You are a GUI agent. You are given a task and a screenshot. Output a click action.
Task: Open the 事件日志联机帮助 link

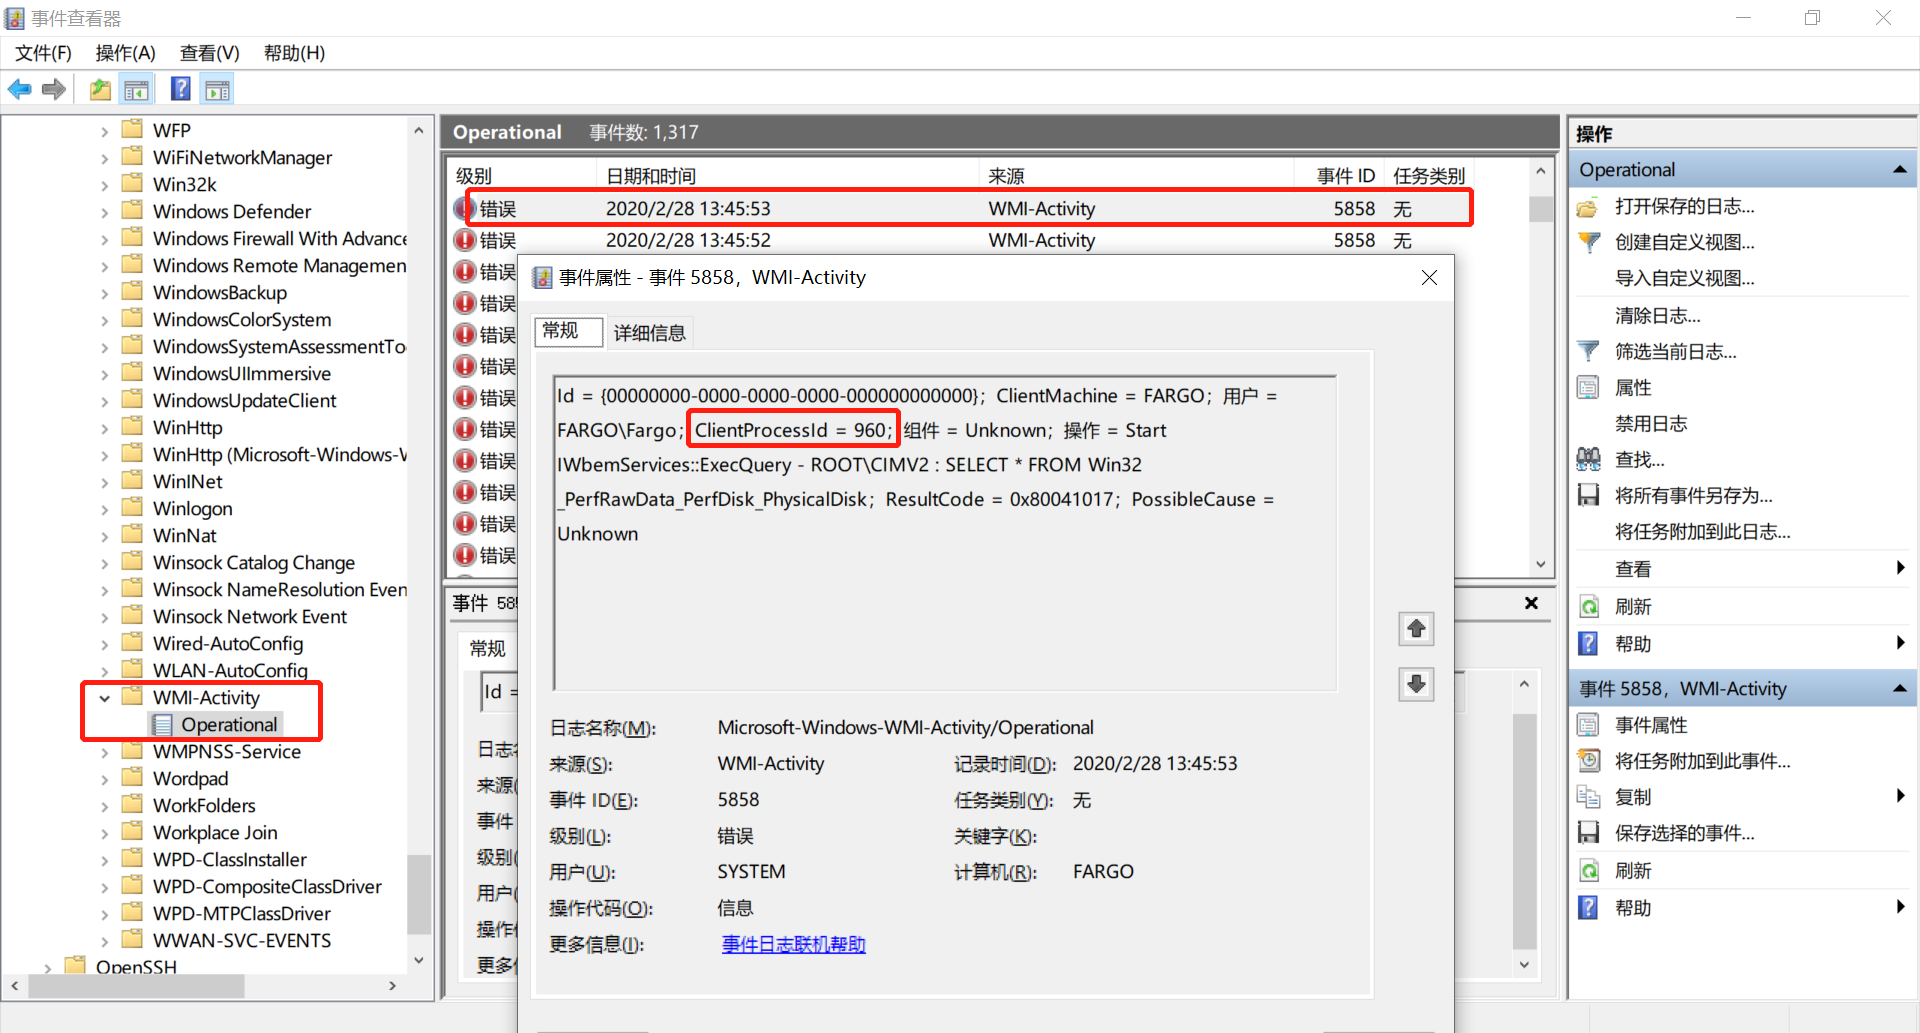pos(792,944)
